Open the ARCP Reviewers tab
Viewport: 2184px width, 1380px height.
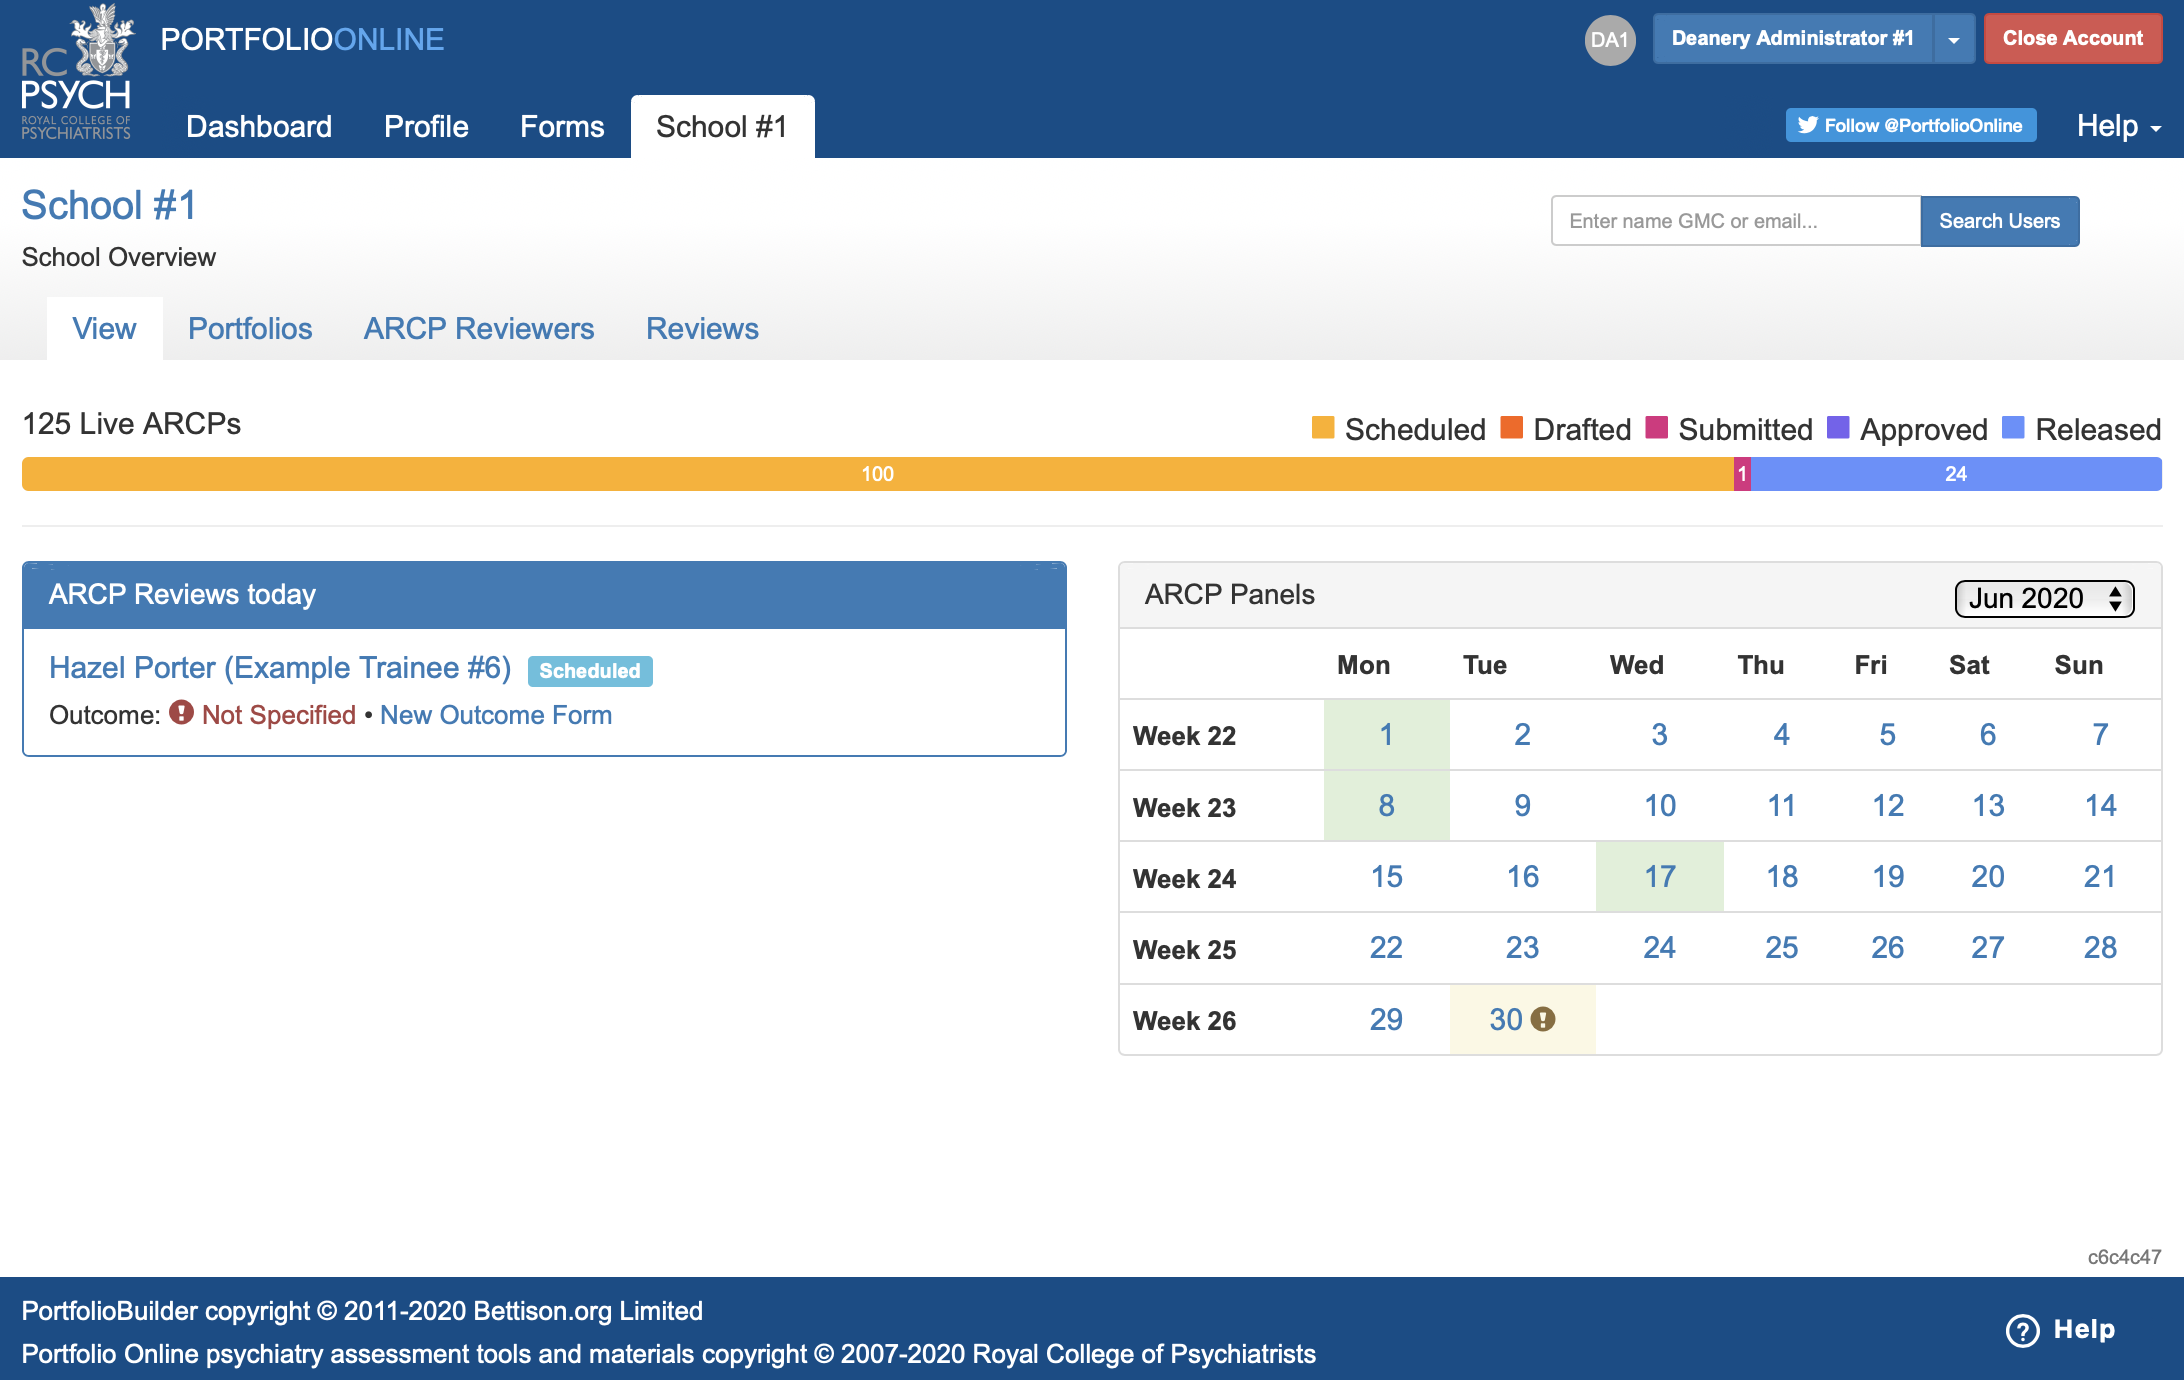pos(478,329)
